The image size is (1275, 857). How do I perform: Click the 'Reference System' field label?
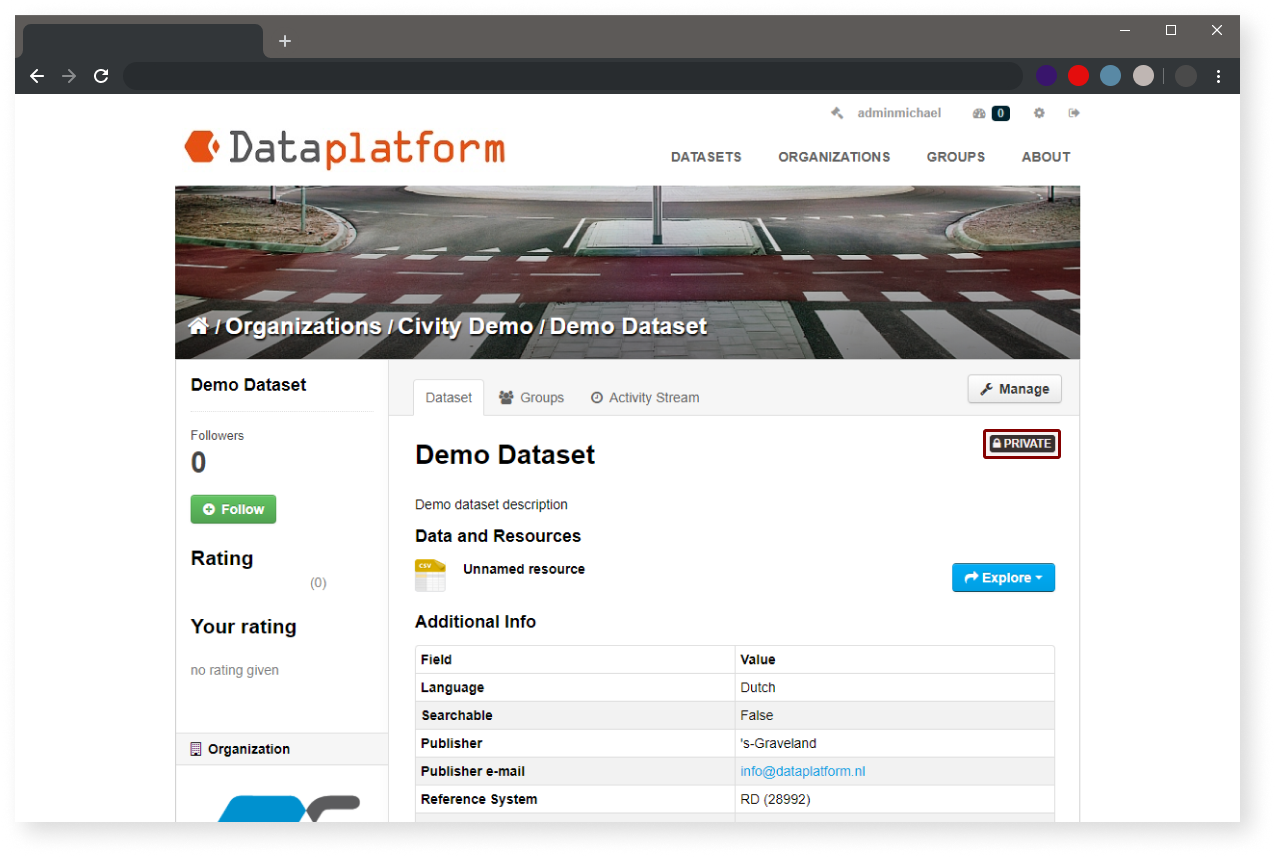point(479,799)
